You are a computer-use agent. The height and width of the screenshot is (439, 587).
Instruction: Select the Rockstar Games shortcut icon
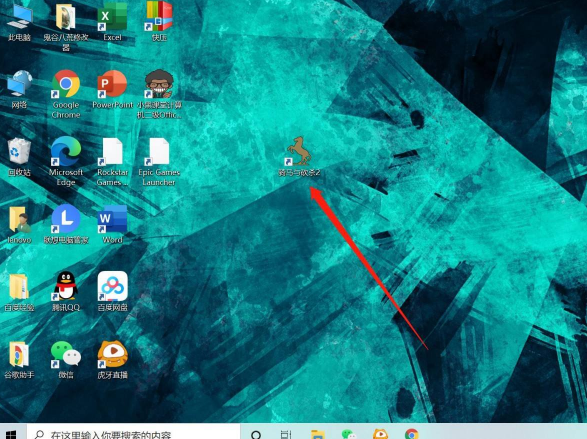112,151
